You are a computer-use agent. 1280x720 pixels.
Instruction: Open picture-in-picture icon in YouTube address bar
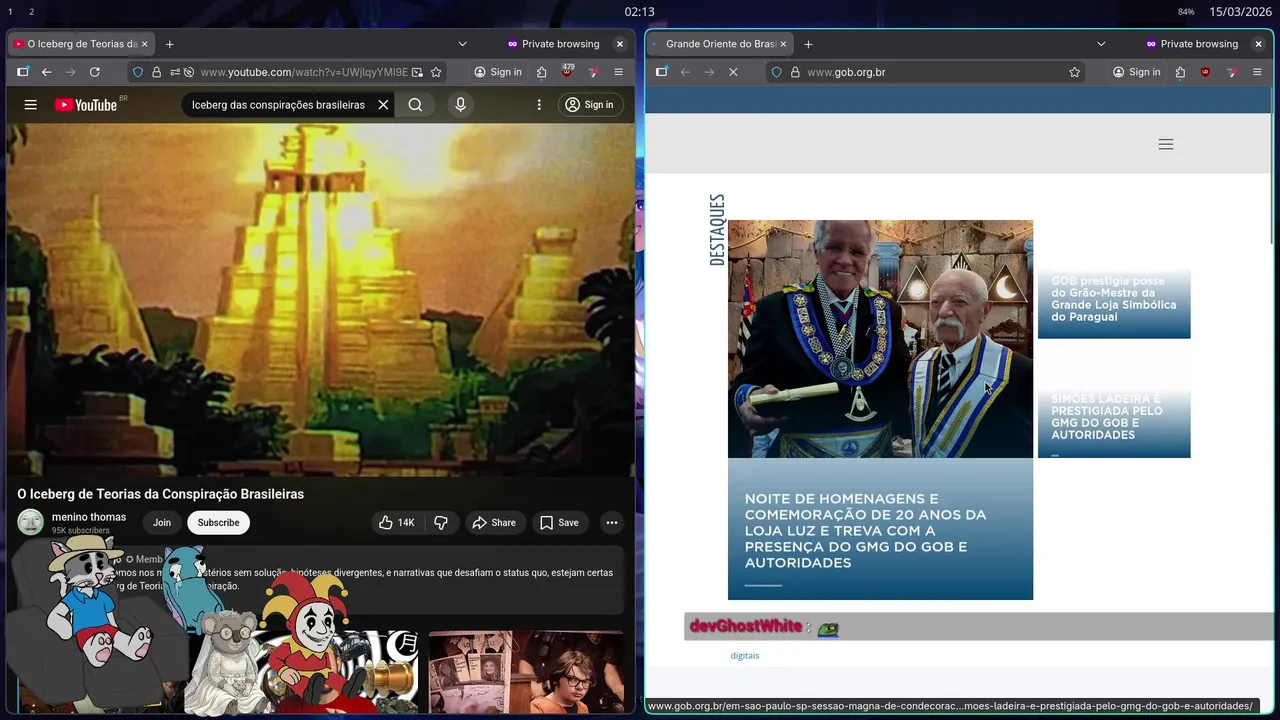point(417,72)
